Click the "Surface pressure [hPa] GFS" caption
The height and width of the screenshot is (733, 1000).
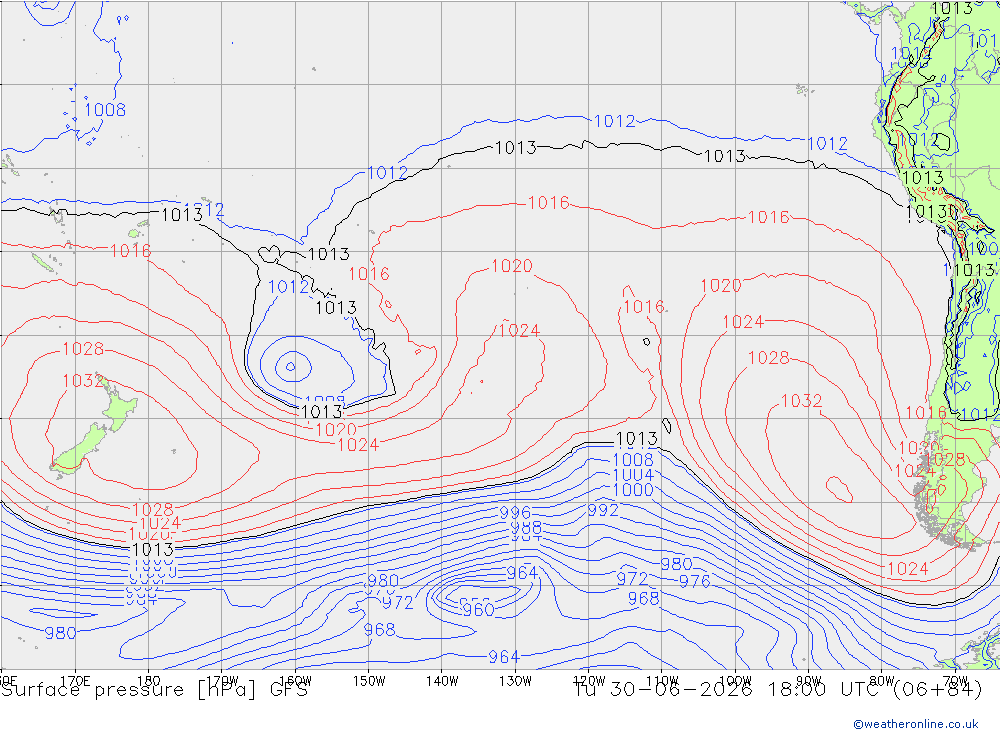pos(154,690)
